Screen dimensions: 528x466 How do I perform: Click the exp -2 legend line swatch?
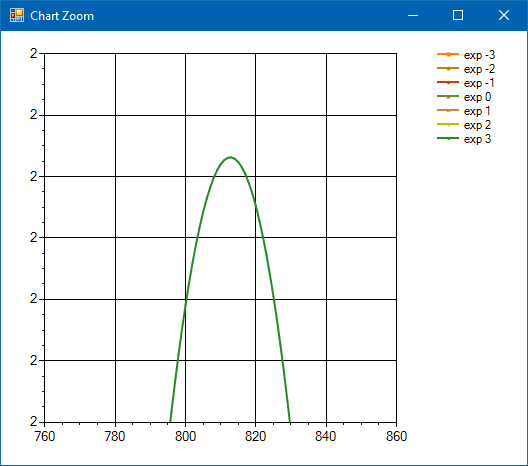448,68
